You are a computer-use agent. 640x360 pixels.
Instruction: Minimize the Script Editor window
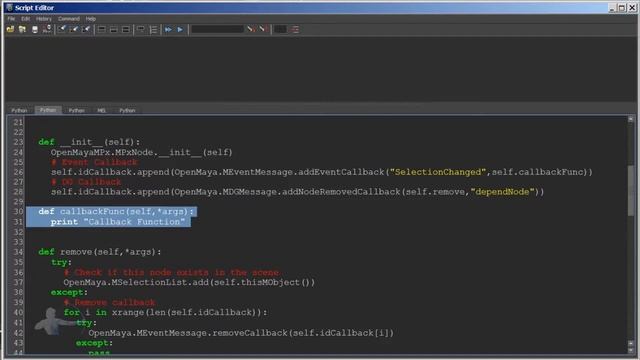[612, 8]
